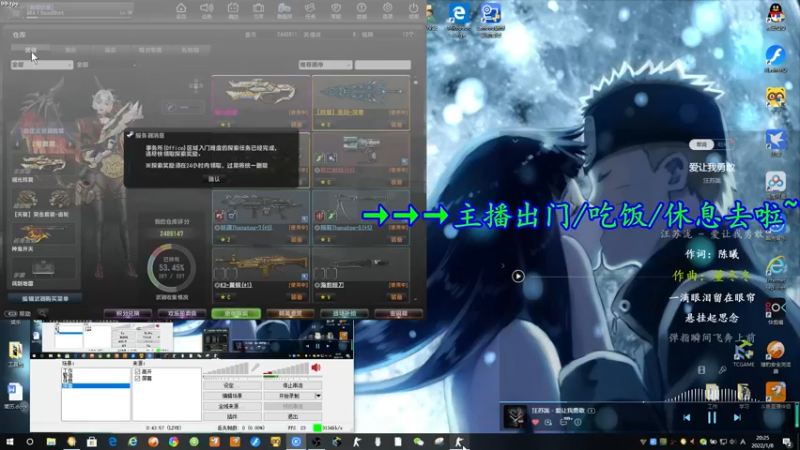Click 插件 in streaming window
The width and height of the screenshot is (800, 450).
(232, 416)
